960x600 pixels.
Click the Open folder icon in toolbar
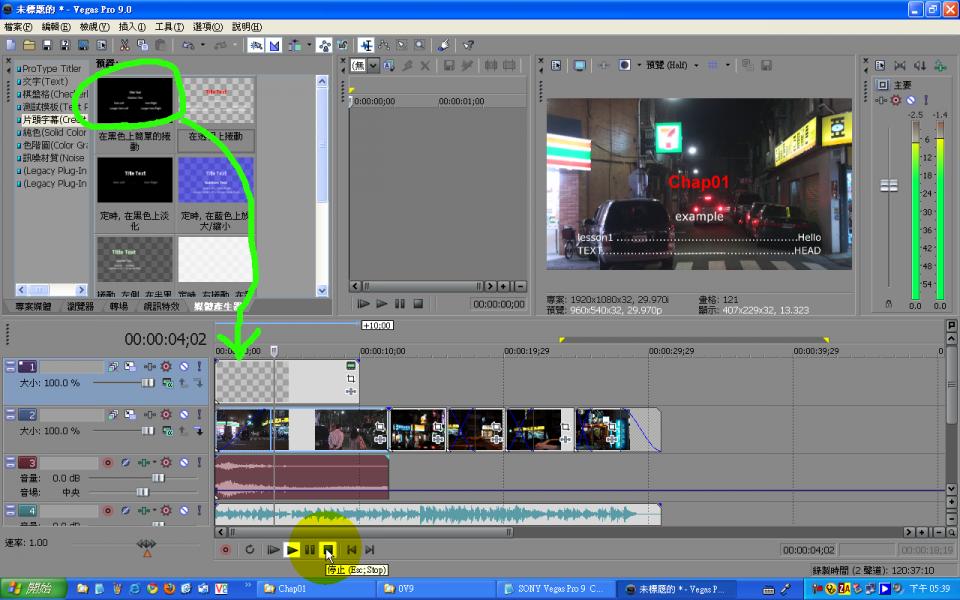pyautogui.click(x=29, y=45)
